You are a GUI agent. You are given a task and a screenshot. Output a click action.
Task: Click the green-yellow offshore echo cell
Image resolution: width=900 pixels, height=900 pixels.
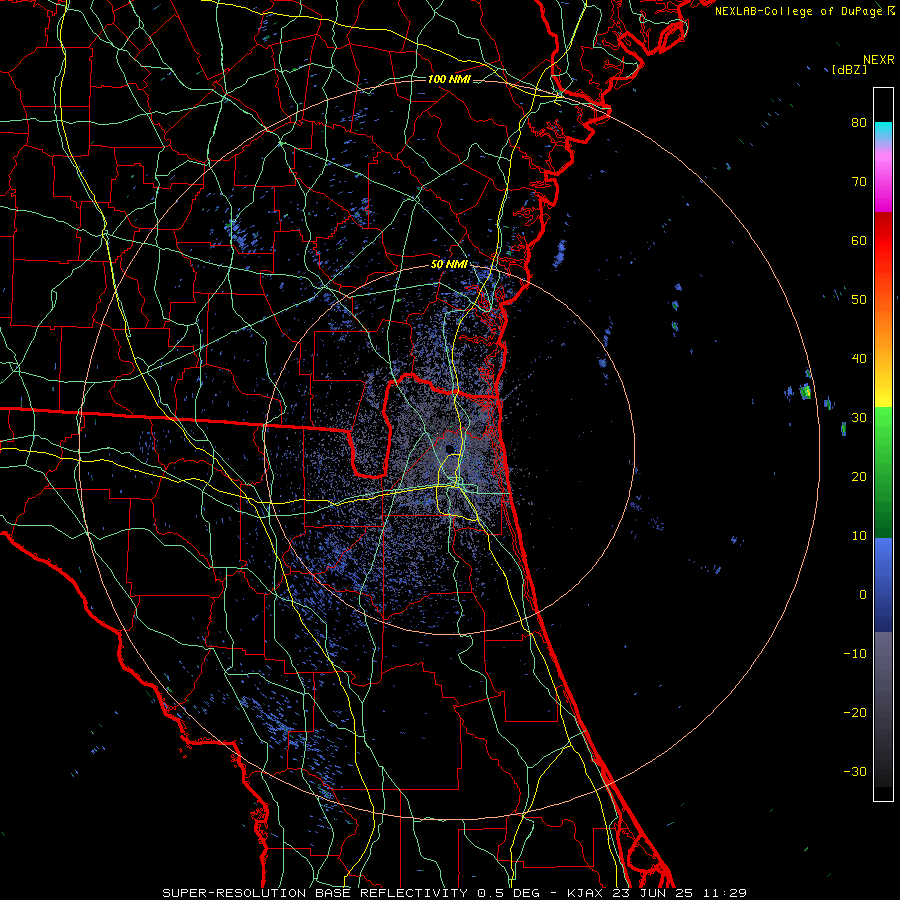pyautogui.click(x=806, y=392)
